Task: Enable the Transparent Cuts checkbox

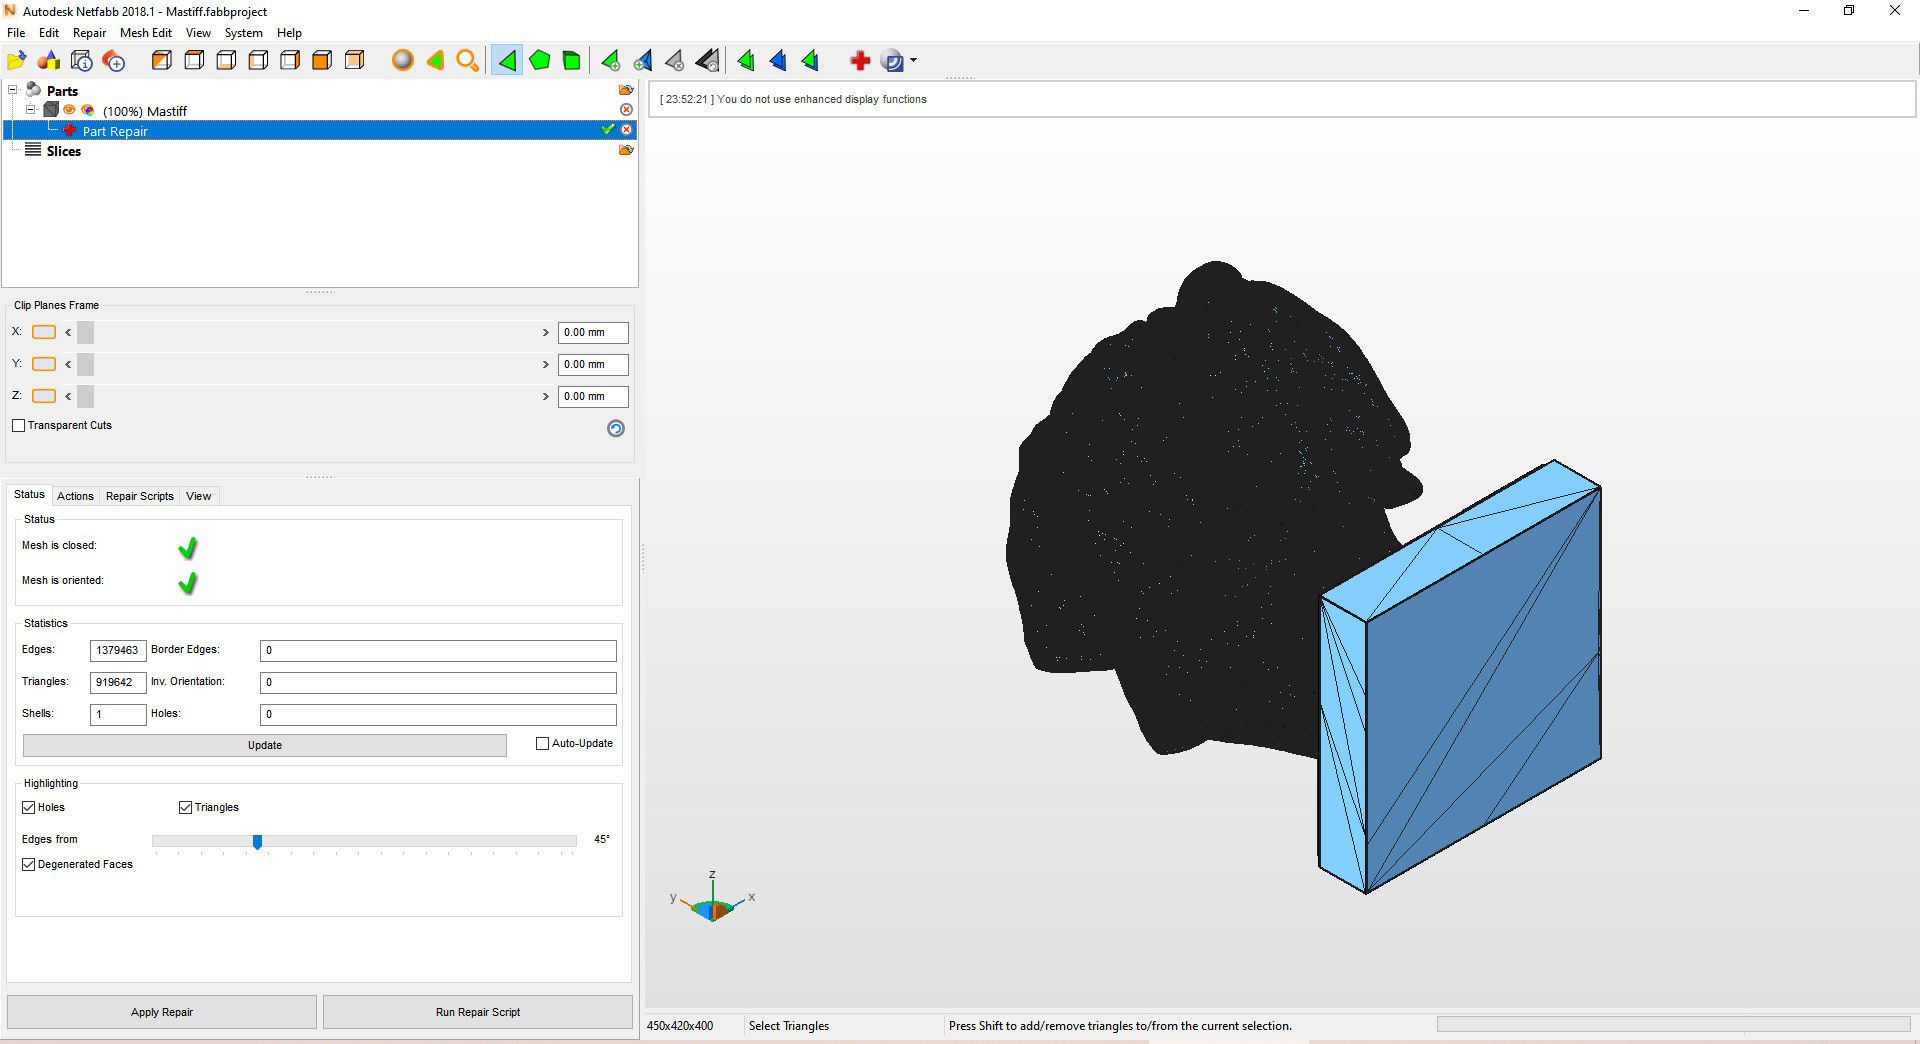Action: pyautogui.click(x=18, y=425)
